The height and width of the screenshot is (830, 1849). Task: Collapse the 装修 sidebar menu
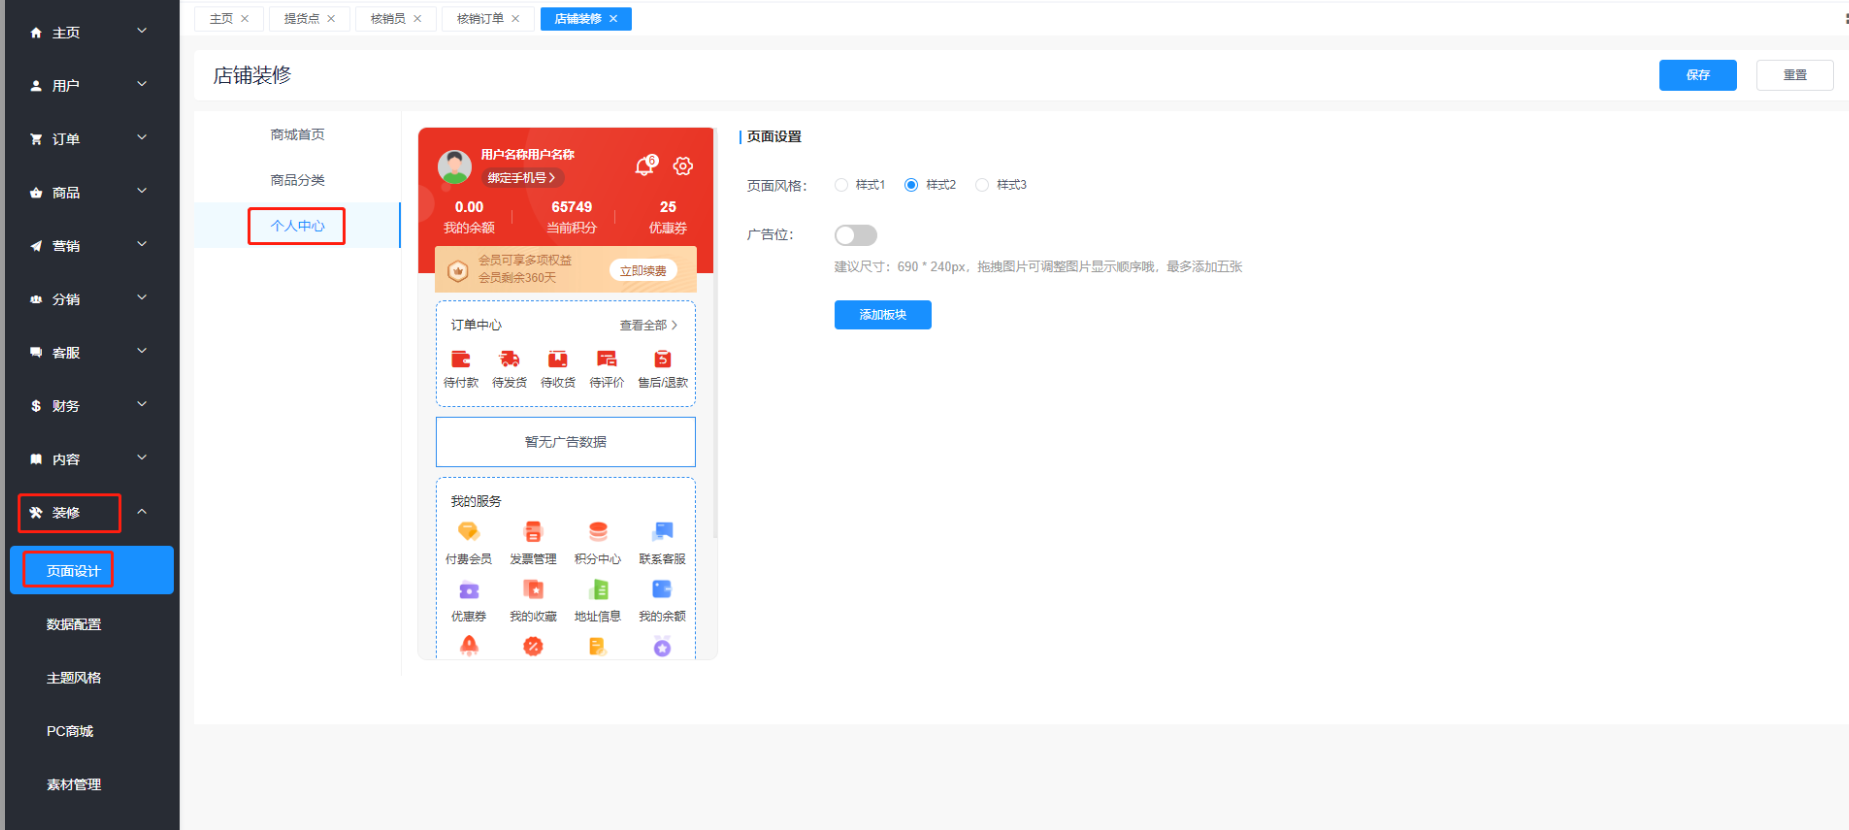tap(88, 512)
